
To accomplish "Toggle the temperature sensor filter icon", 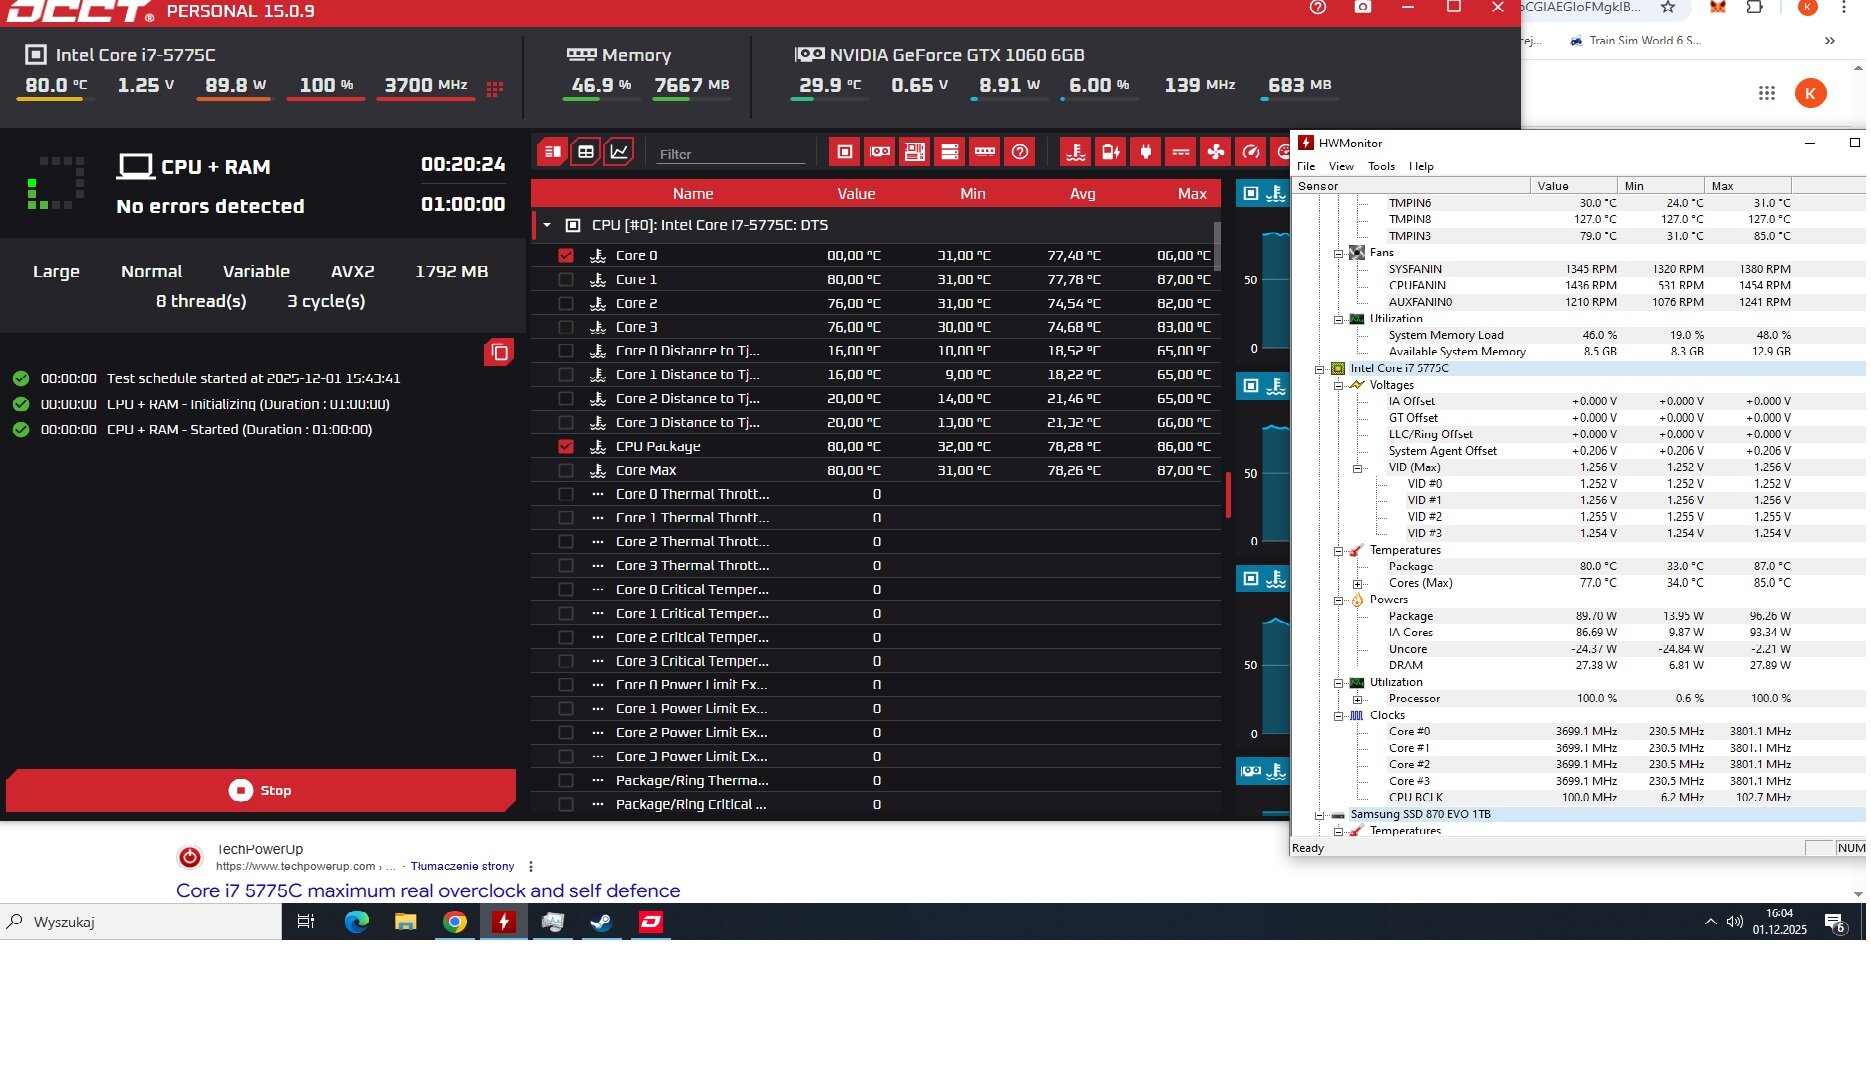I will [1076, 152].
